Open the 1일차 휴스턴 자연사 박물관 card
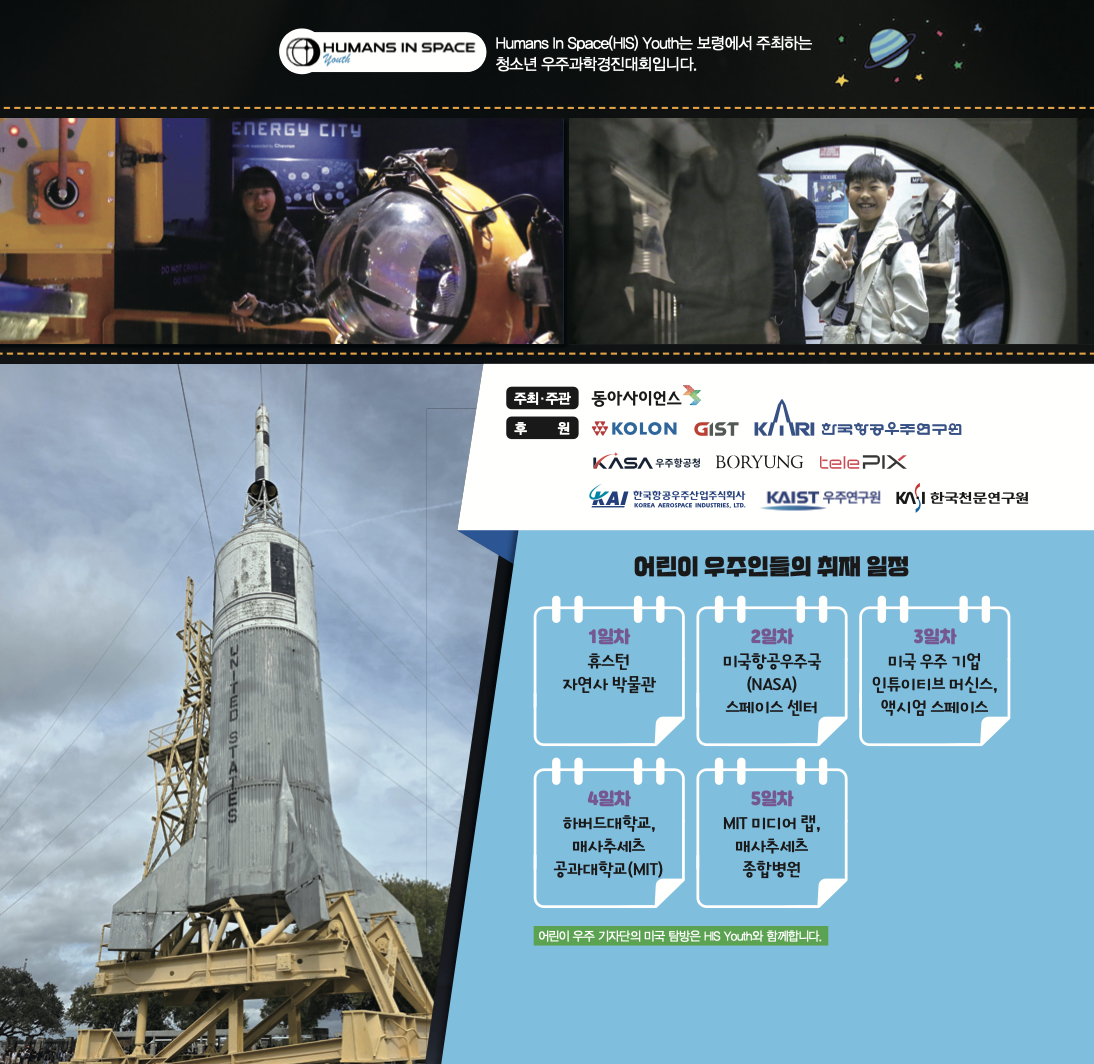This screenshot has width=1094, height=1064. pos(609,673)
